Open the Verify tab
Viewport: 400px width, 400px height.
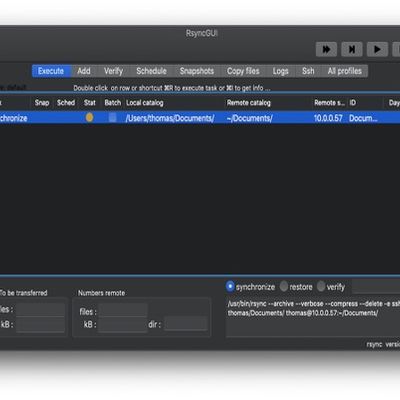click(113, 71)
